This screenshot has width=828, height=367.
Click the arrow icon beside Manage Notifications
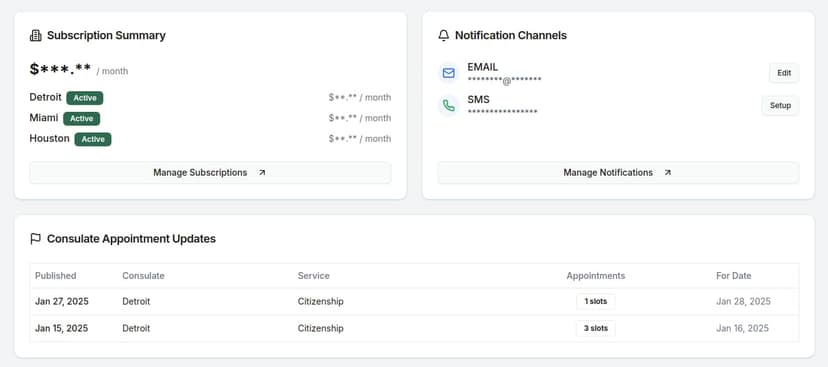click(x=667, y=173)
